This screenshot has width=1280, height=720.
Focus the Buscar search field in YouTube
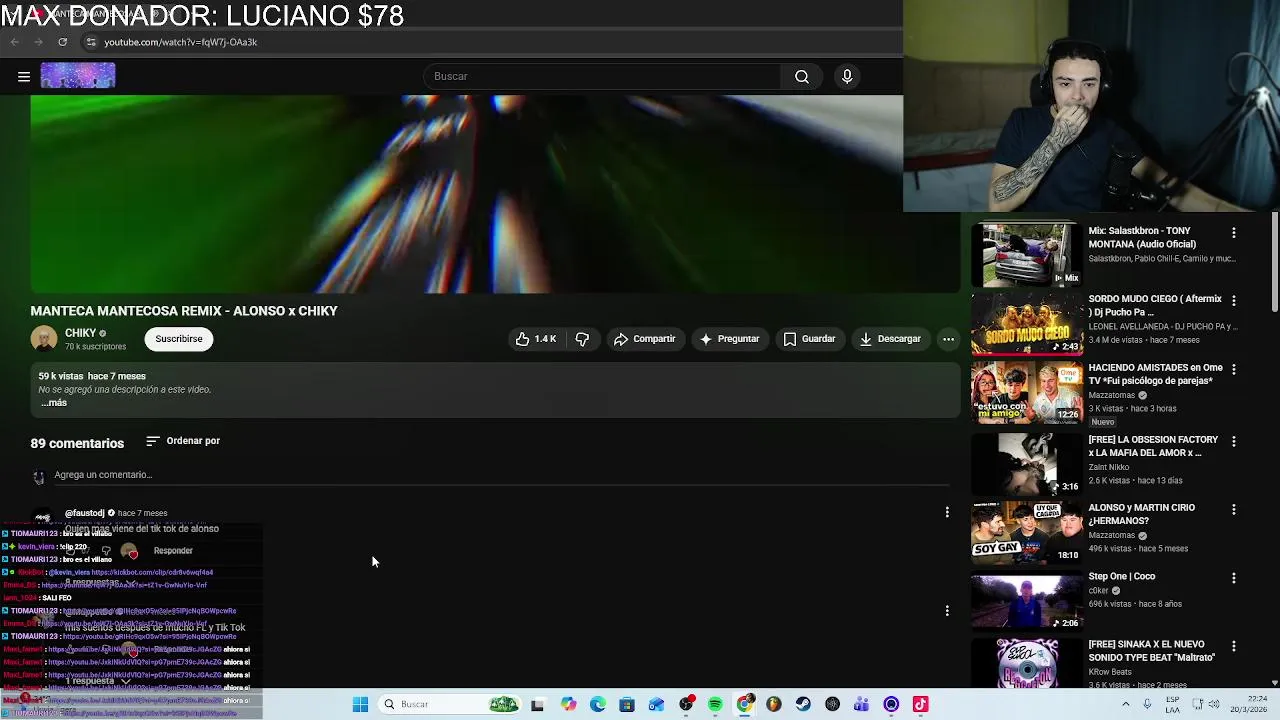(x=603, y=76)
